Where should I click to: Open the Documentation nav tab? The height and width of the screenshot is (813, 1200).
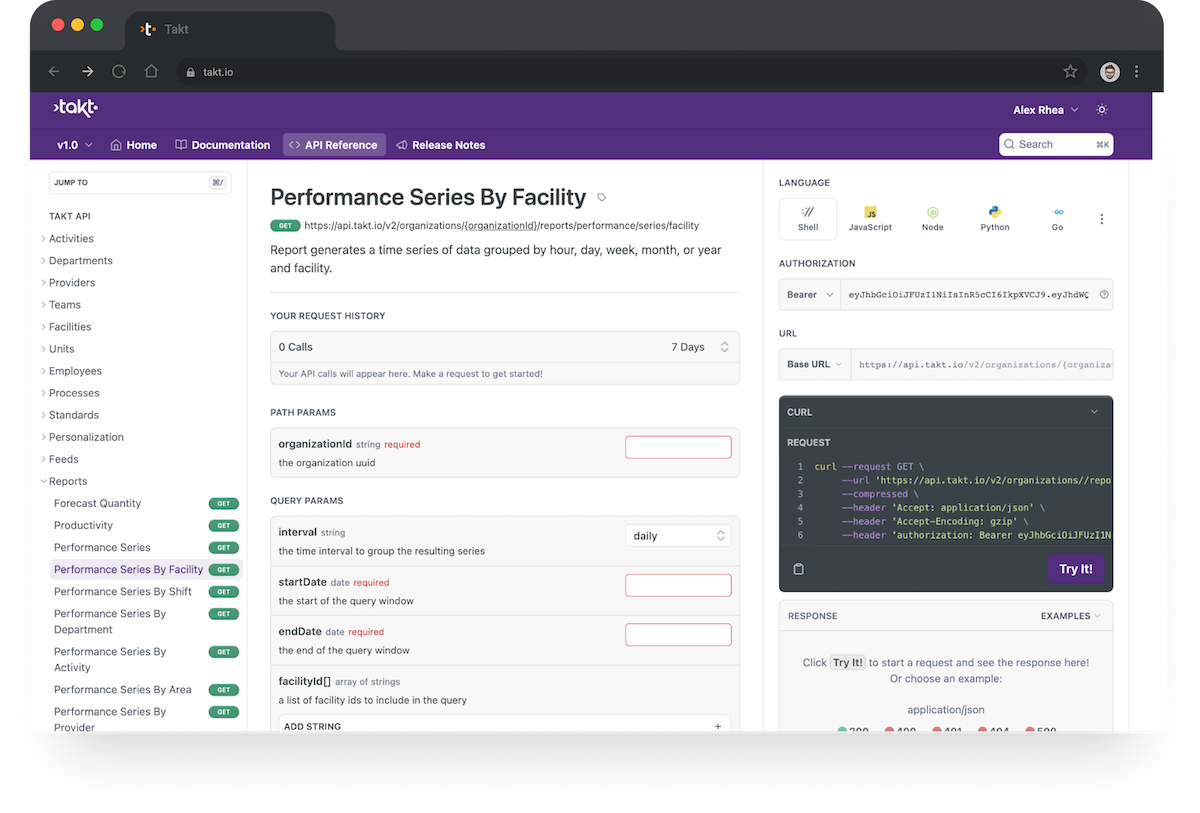click(223, 145)
